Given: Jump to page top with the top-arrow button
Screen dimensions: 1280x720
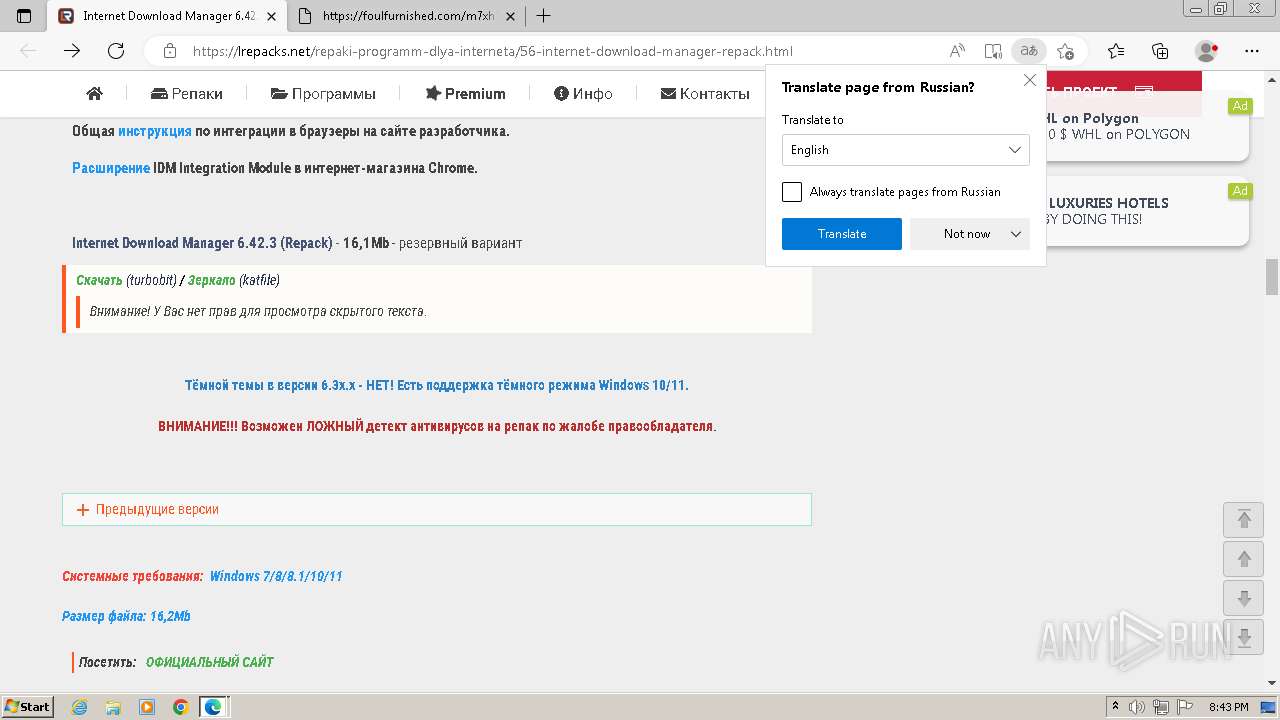Looking at the screenshot, I should [x=1244, y=519].
